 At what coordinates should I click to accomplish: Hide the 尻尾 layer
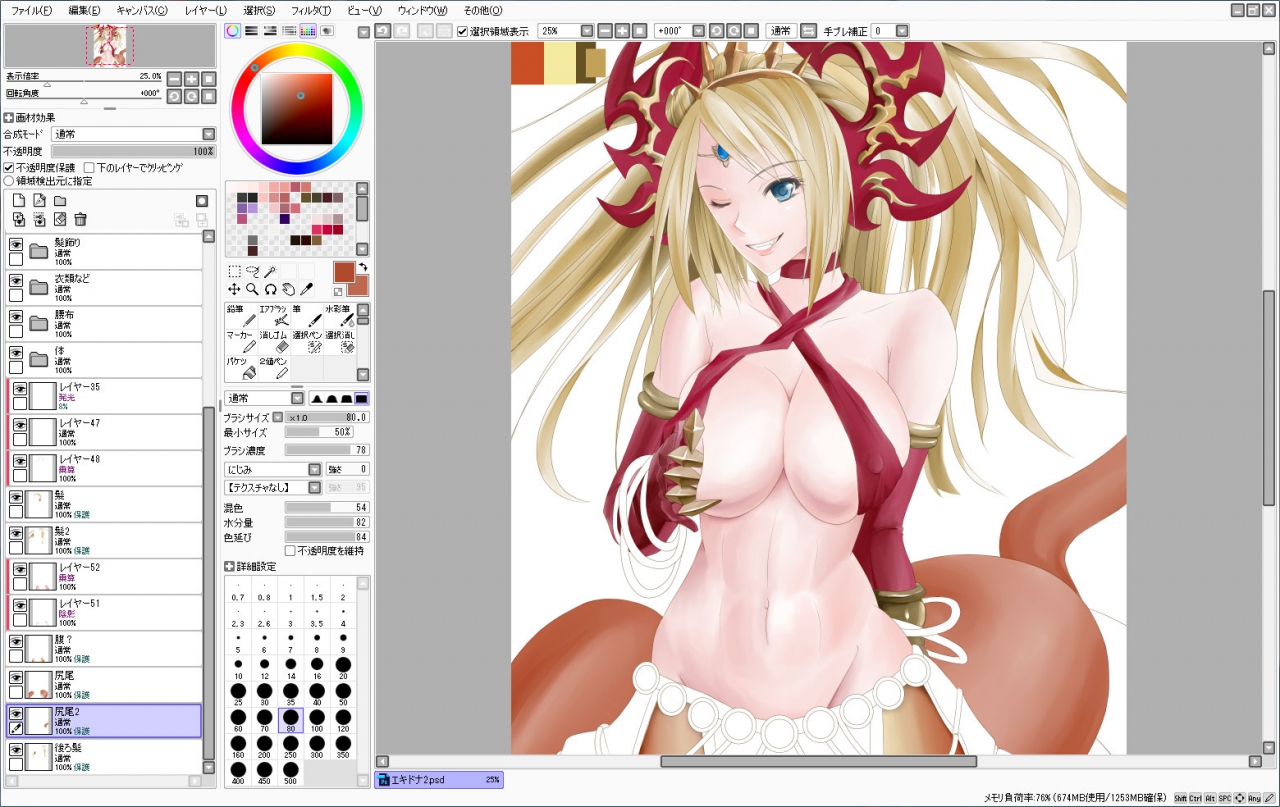tap(16, 677)
